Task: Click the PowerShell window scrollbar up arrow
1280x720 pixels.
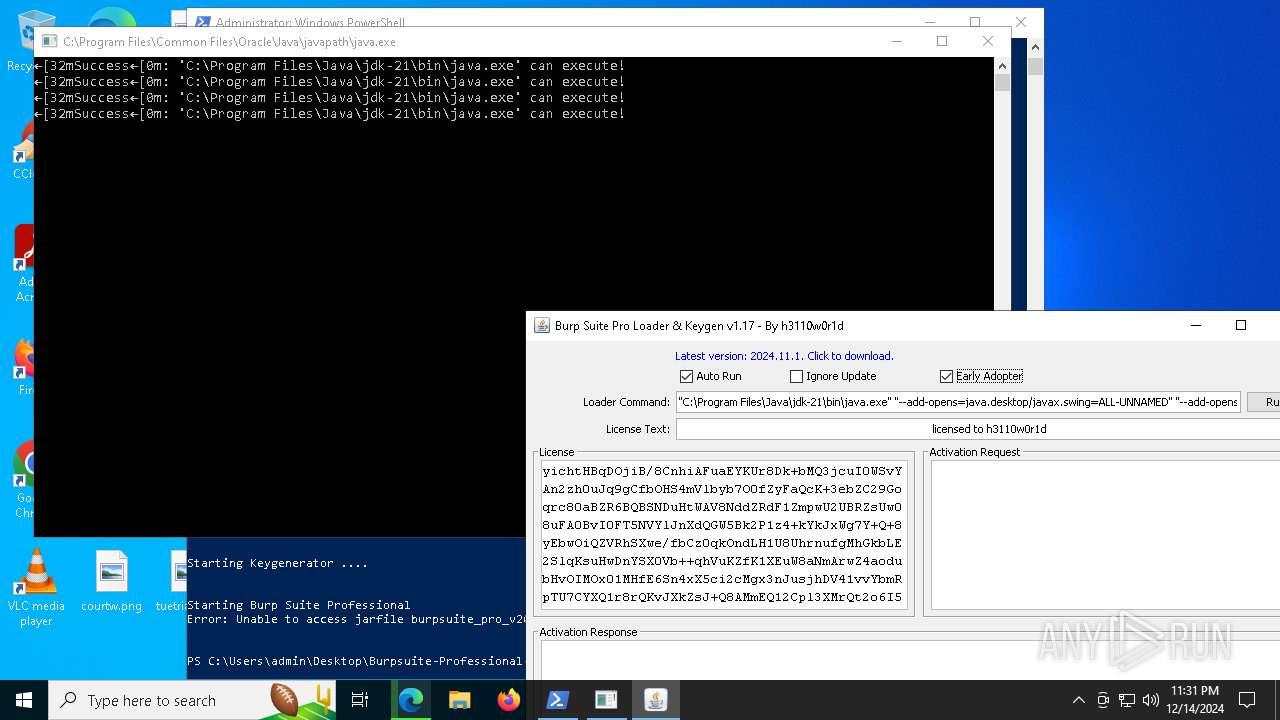Action: (1035, 47)
